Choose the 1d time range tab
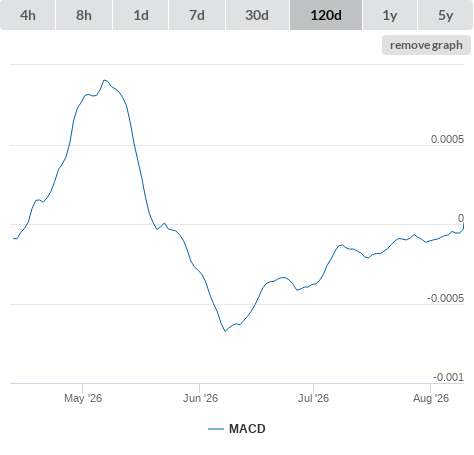 coord(141,15)
